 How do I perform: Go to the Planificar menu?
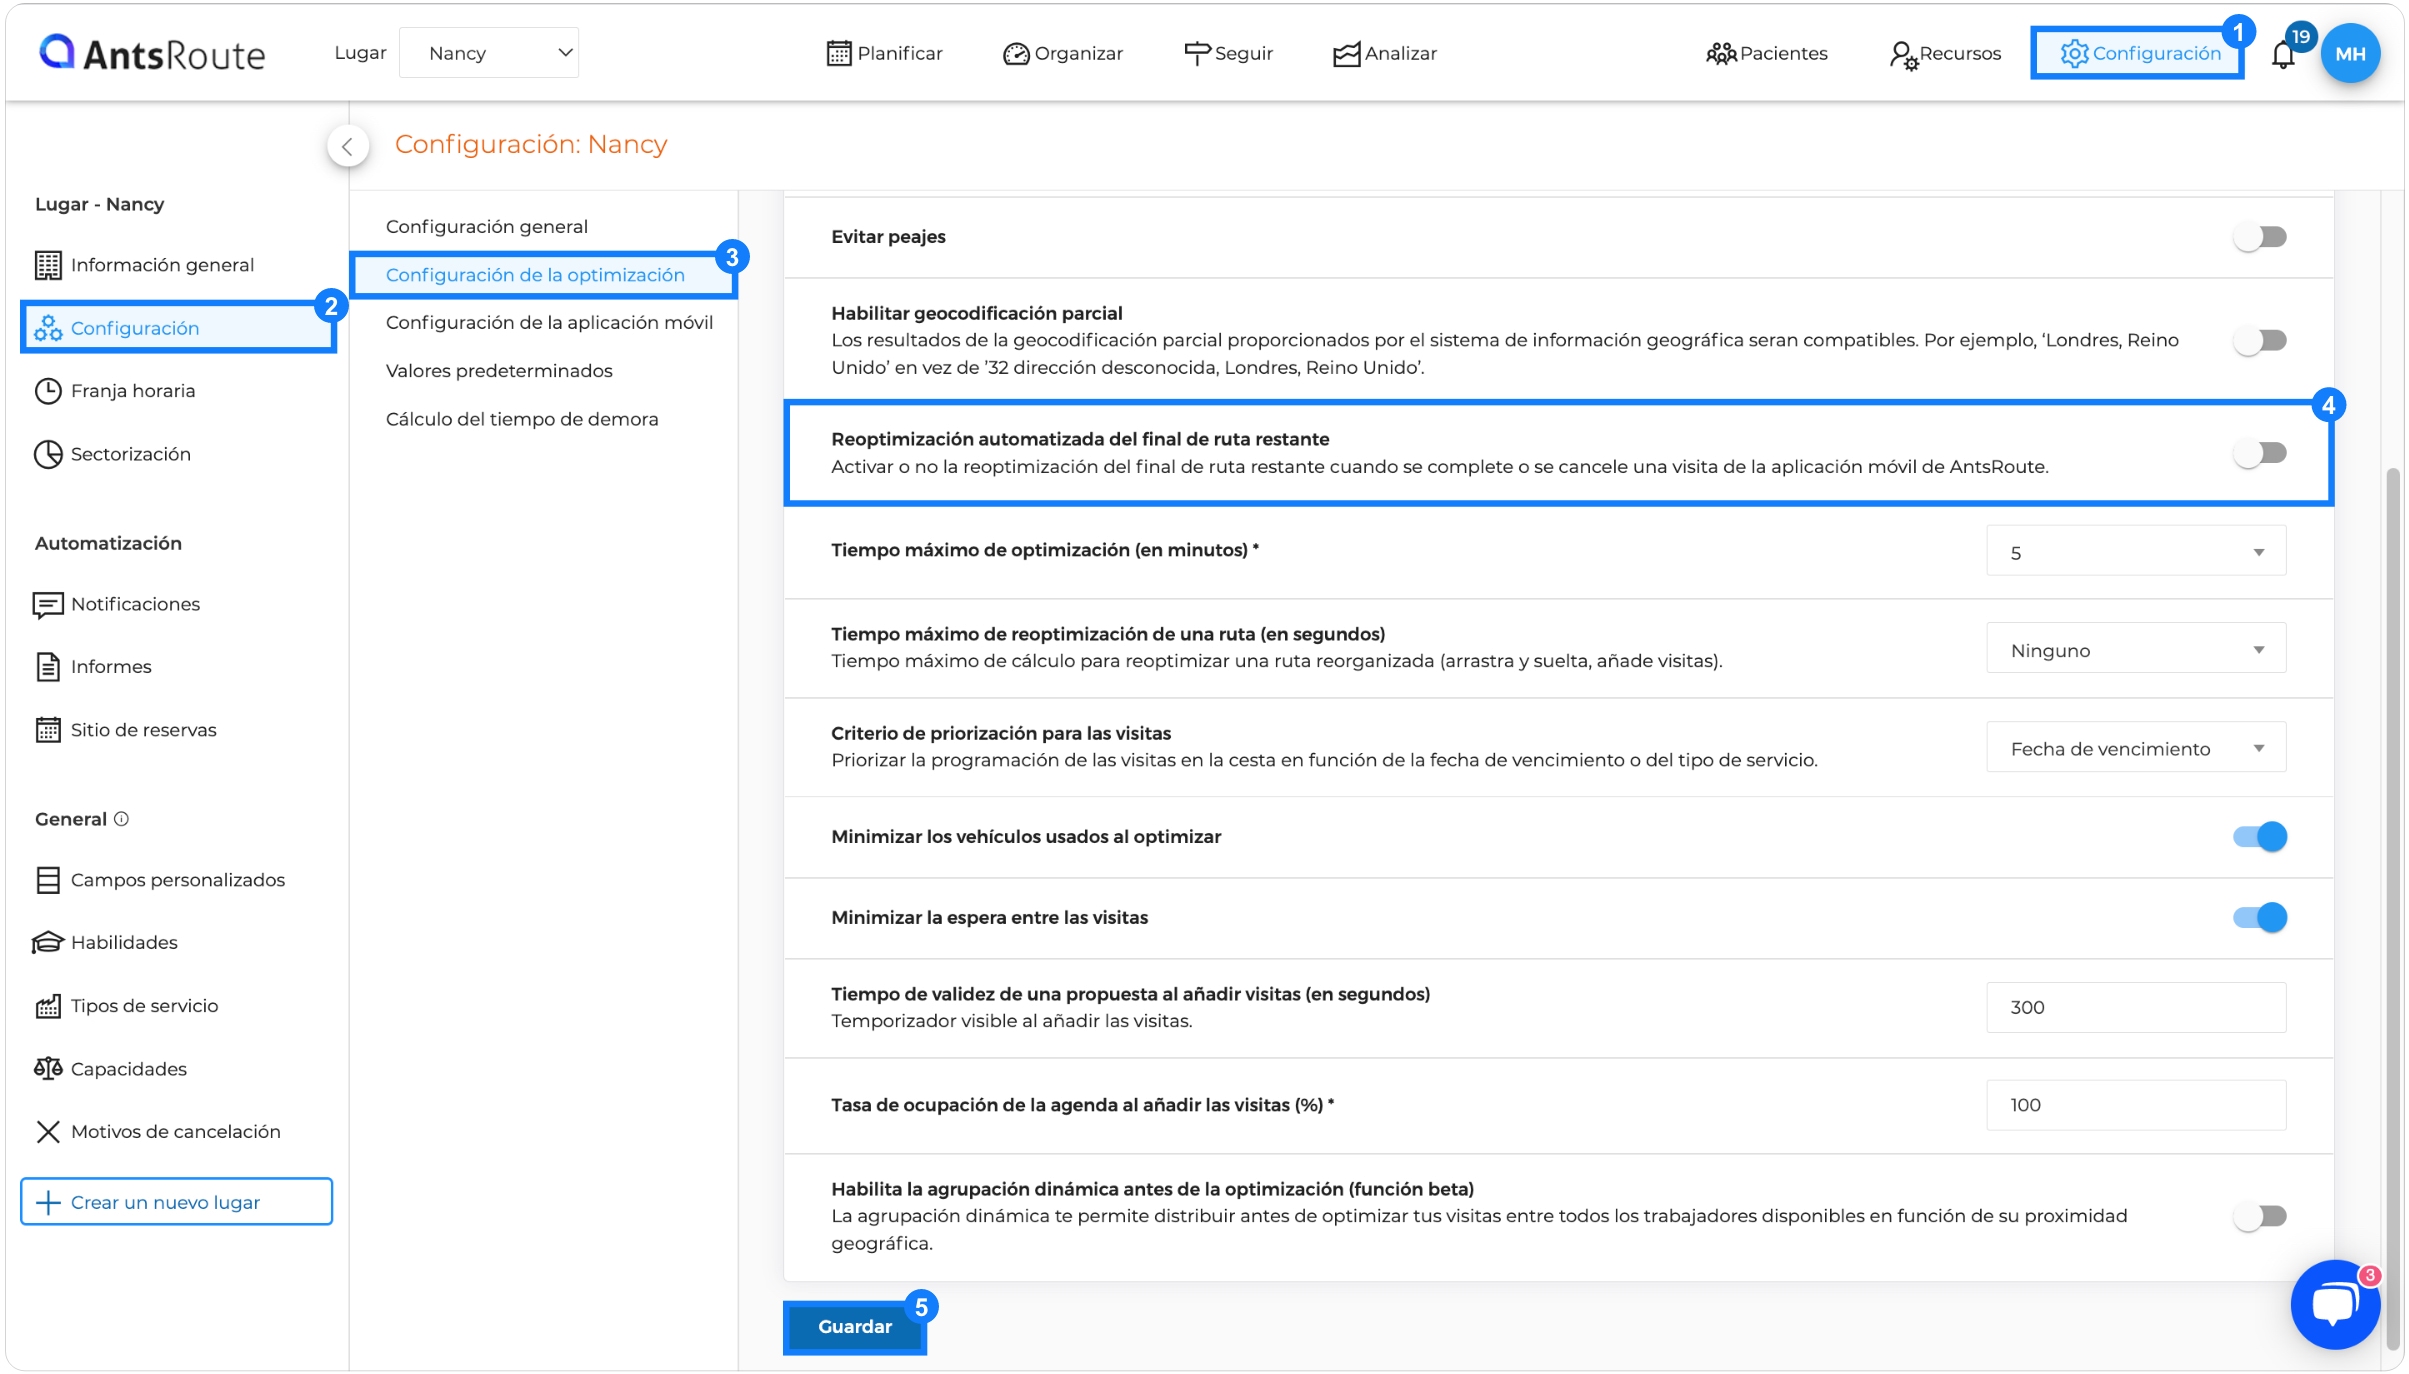[x=884, y=53]
